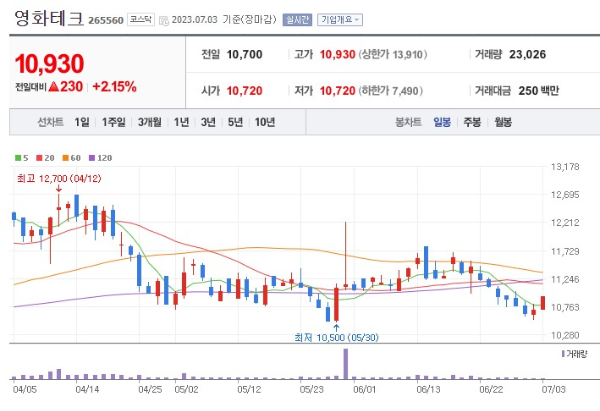600x411 pixels.
Task: Switch to the 일봉 candle chart
Action: [442, 122]
